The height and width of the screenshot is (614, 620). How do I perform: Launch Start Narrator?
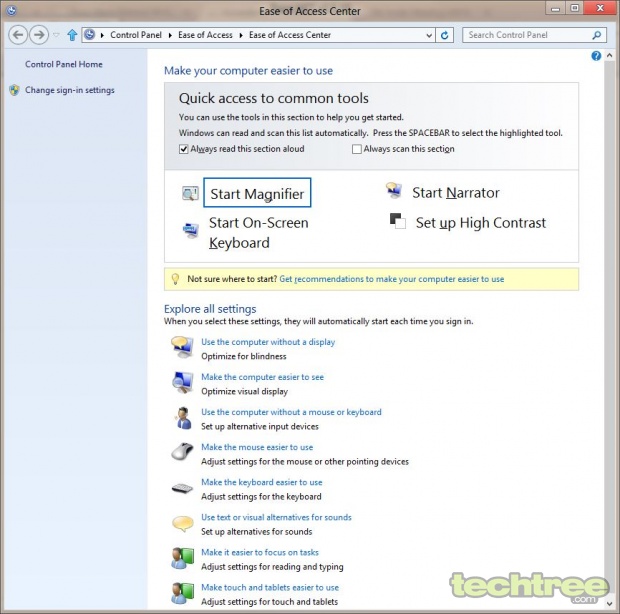(x=456, y=193)
